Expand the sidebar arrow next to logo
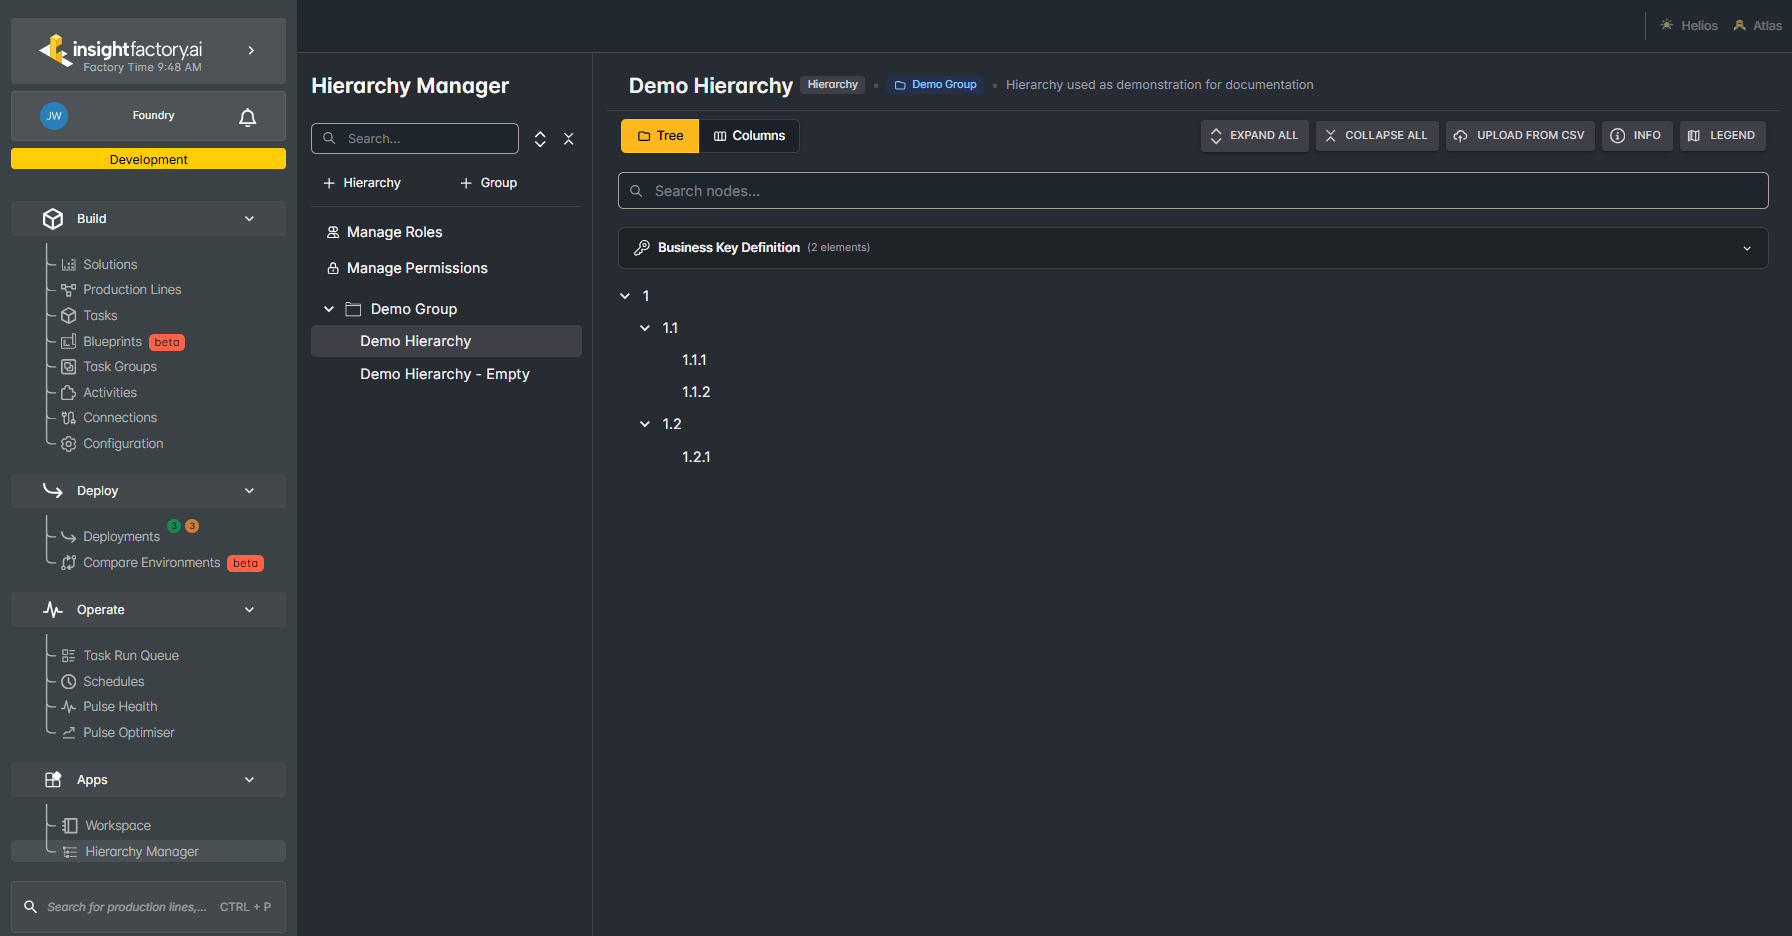The width and height of the screenshot is (1792, 936). [x=251, y=50]
